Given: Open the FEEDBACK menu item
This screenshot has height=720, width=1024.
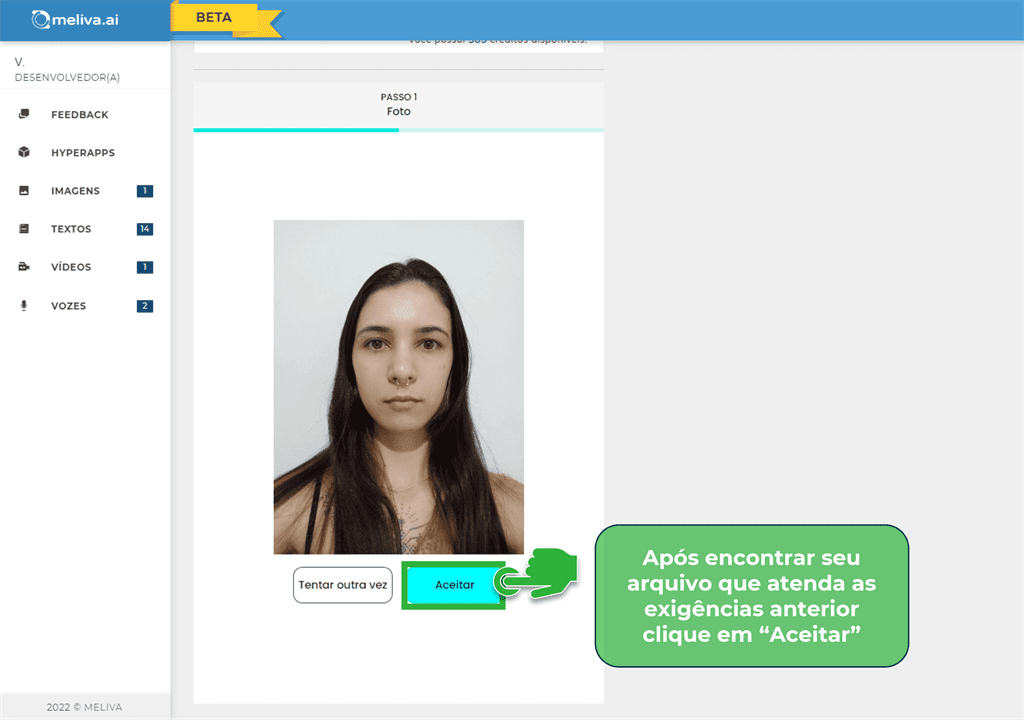Looking at the screenshot, I should pyautogui.click(x=80, y=114).
